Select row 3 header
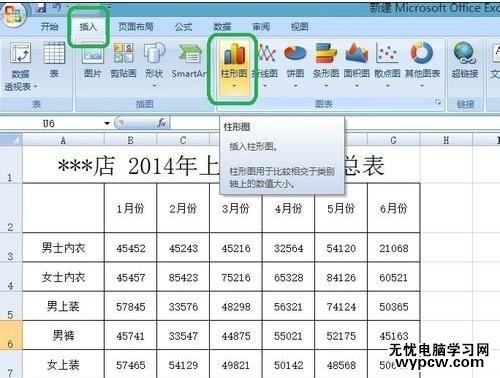500x378 pixels. pos(11,248)
